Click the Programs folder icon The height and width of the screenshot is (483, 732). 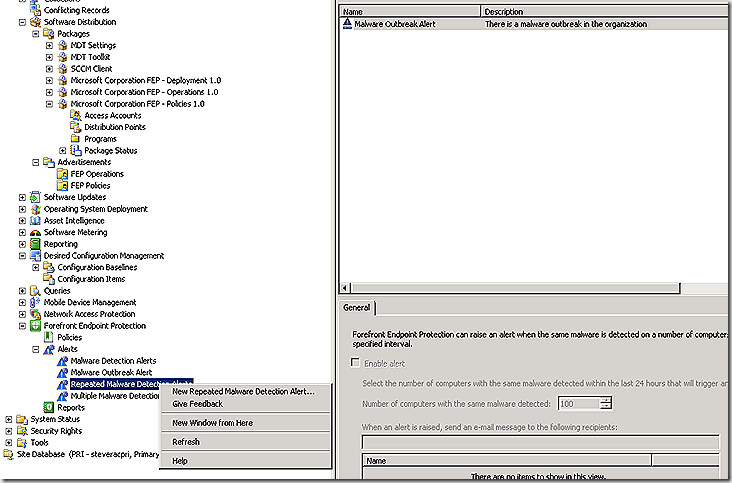click(75, 139)
